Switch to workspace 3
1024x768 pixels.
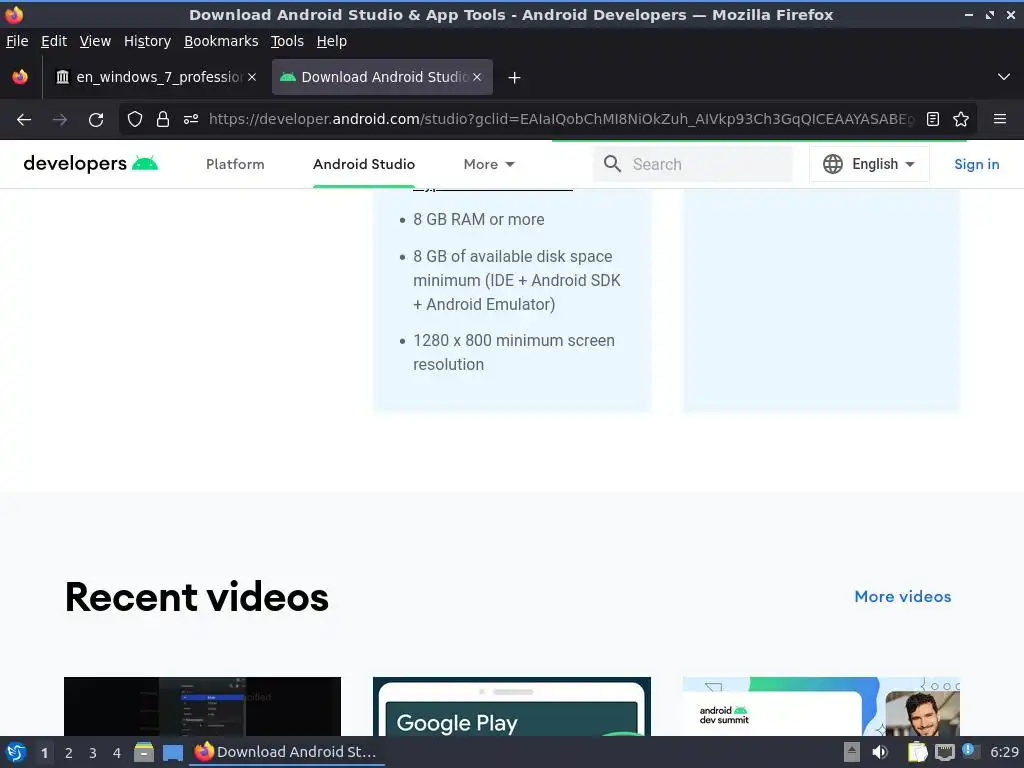pyautogui.click(x=93, y=753)
